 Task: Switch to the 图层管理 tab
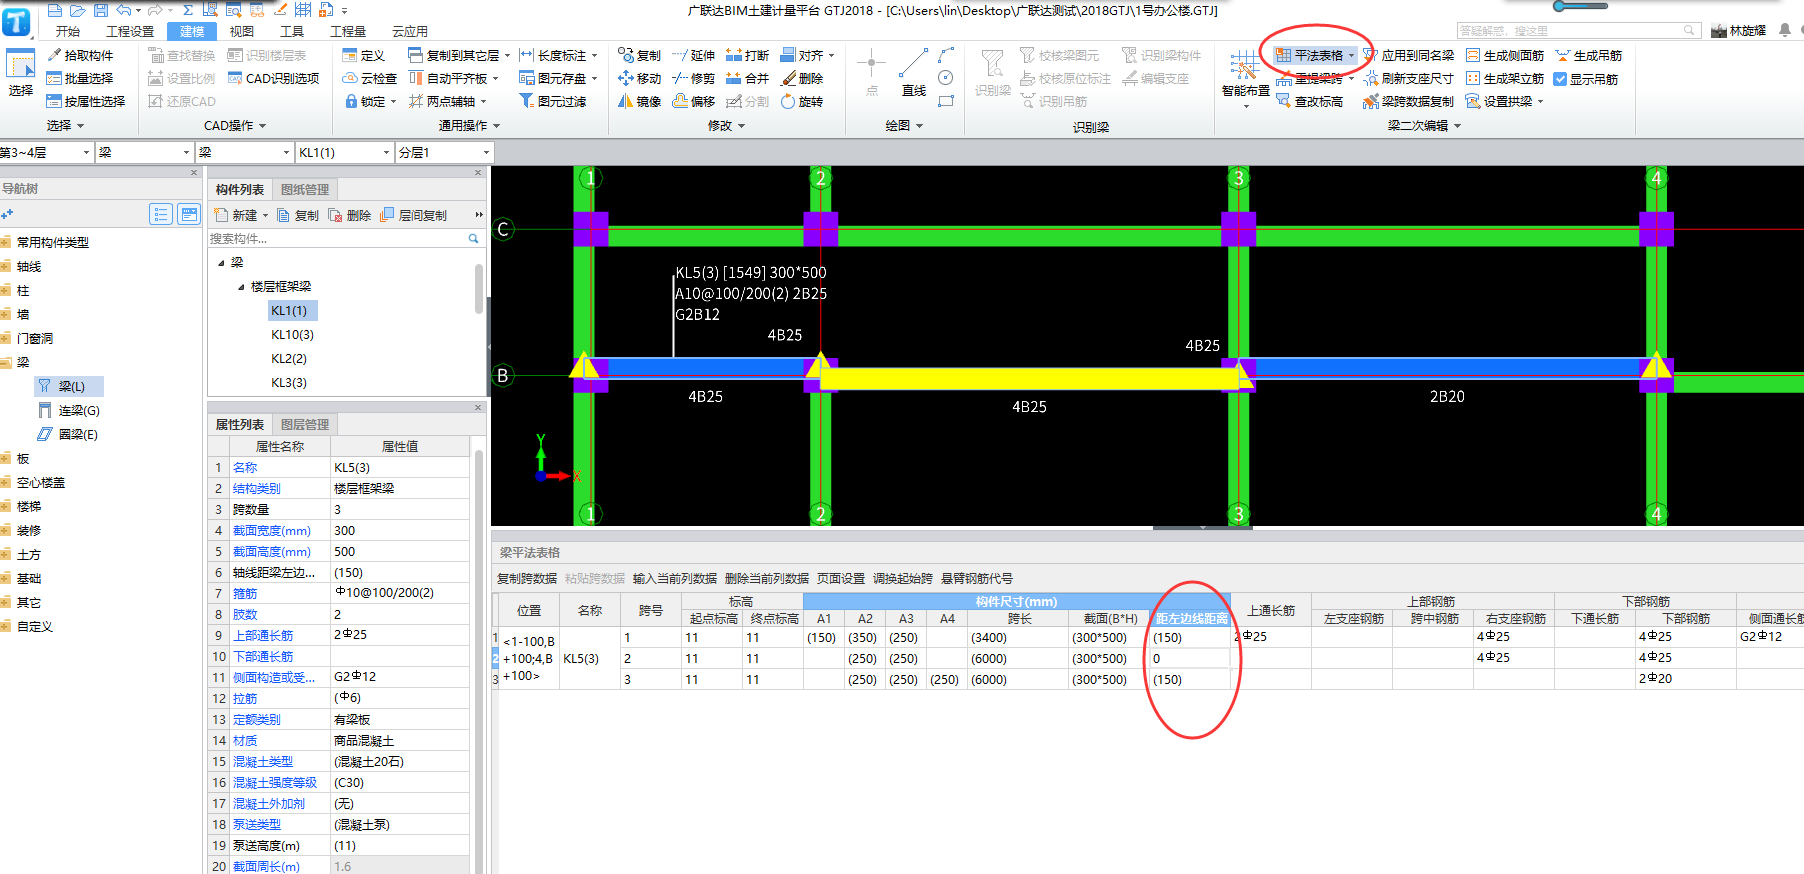[305, 424]
